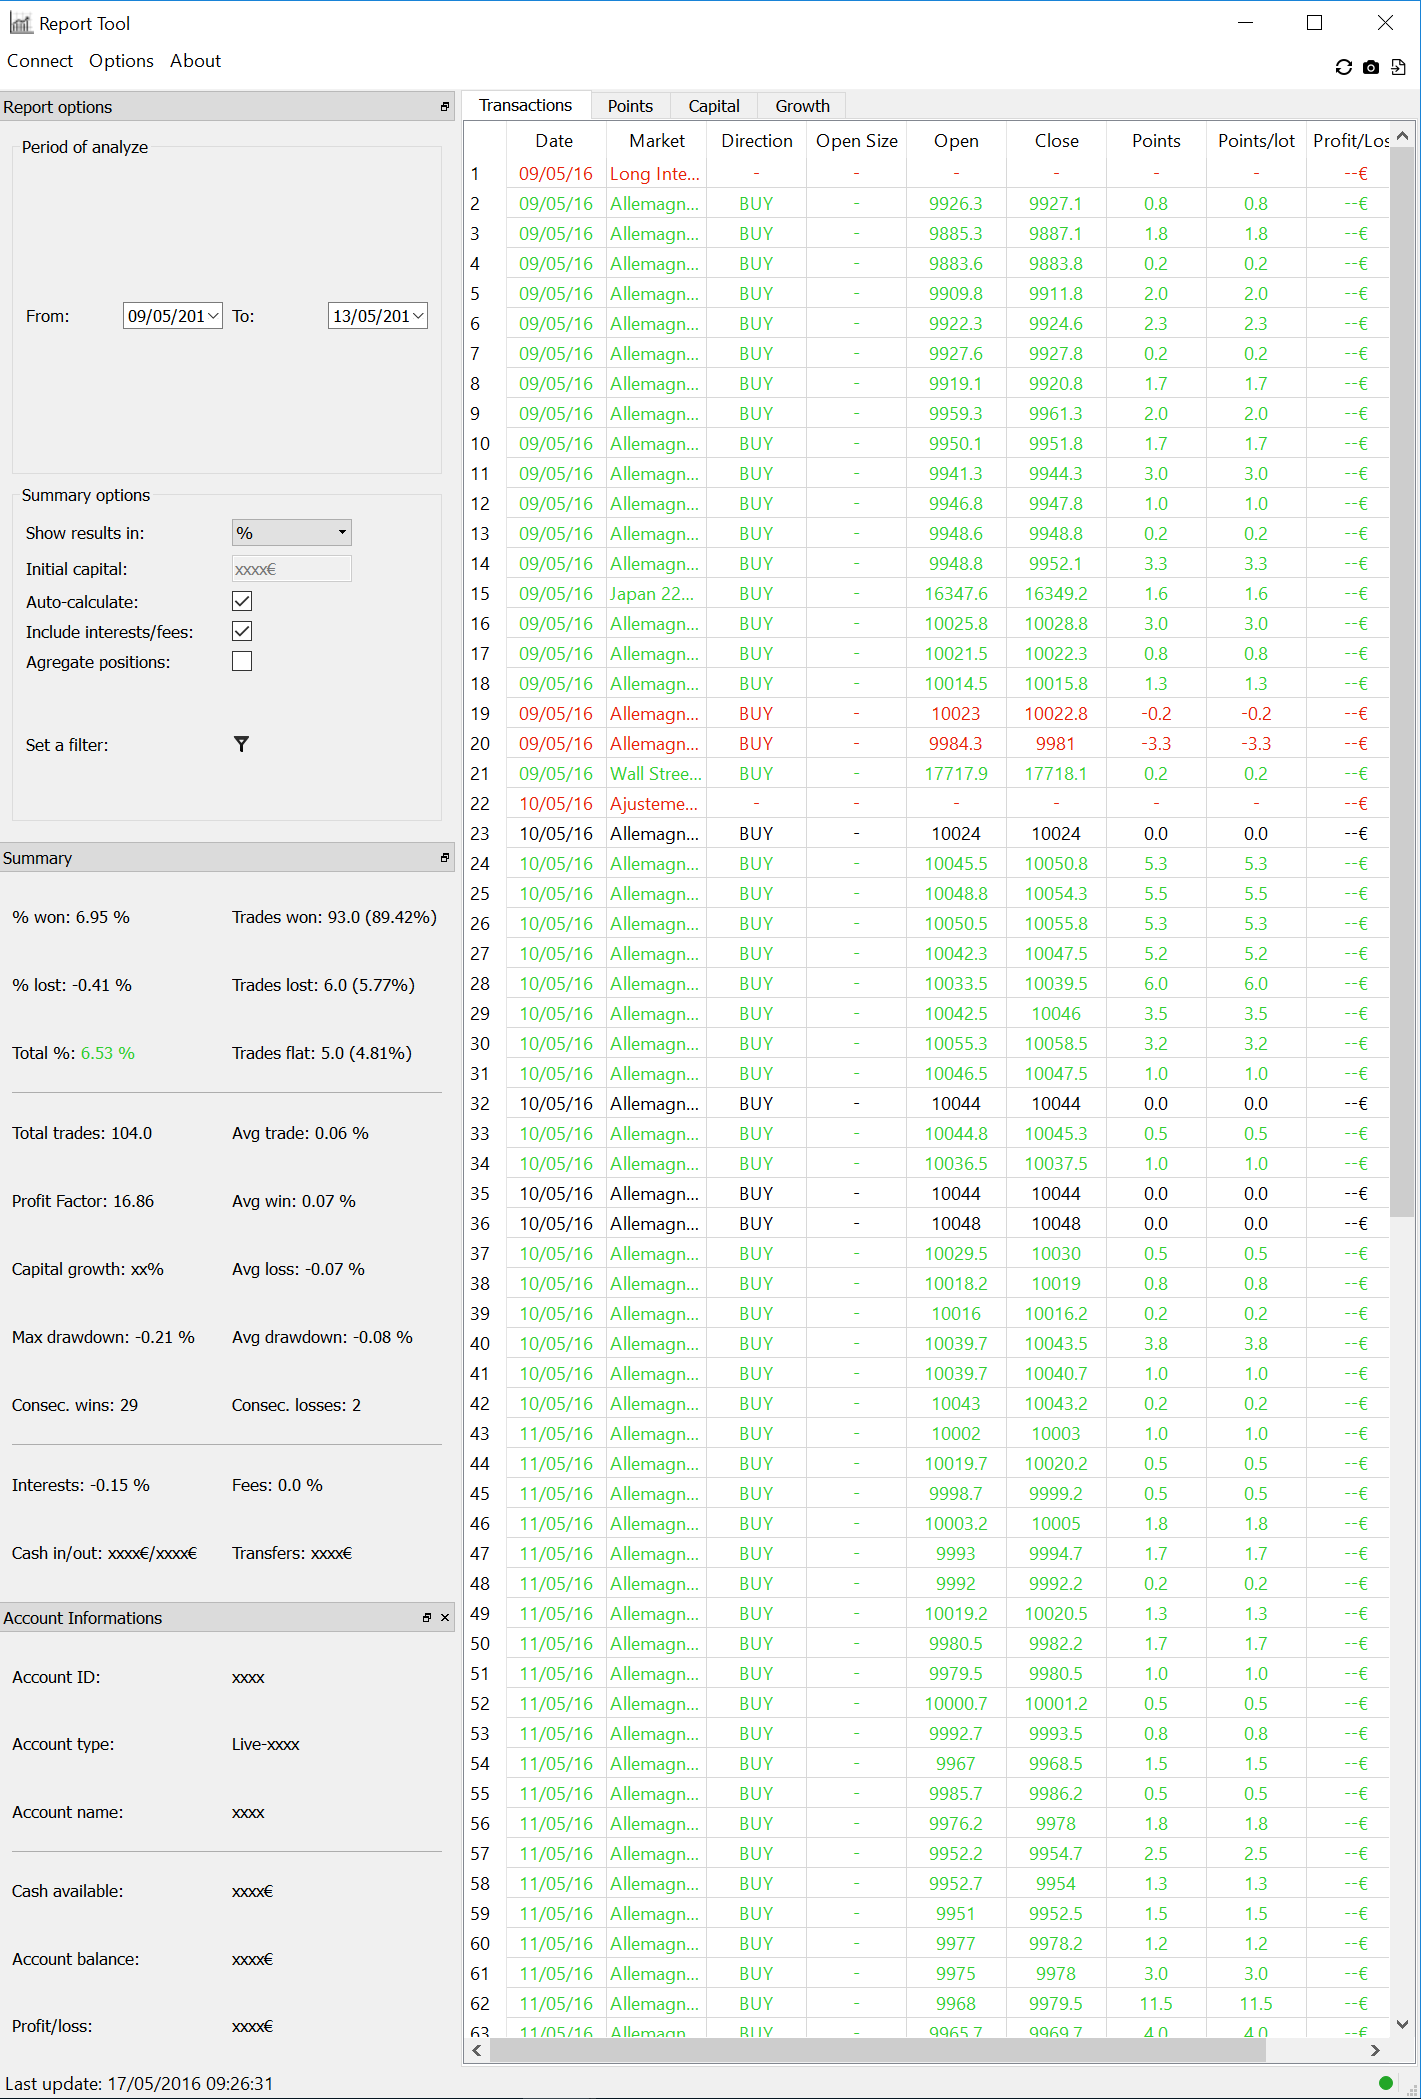Click the Total % 6.53 % value
This screenshot has height=2099, width=1421.
pos(107,1053)
